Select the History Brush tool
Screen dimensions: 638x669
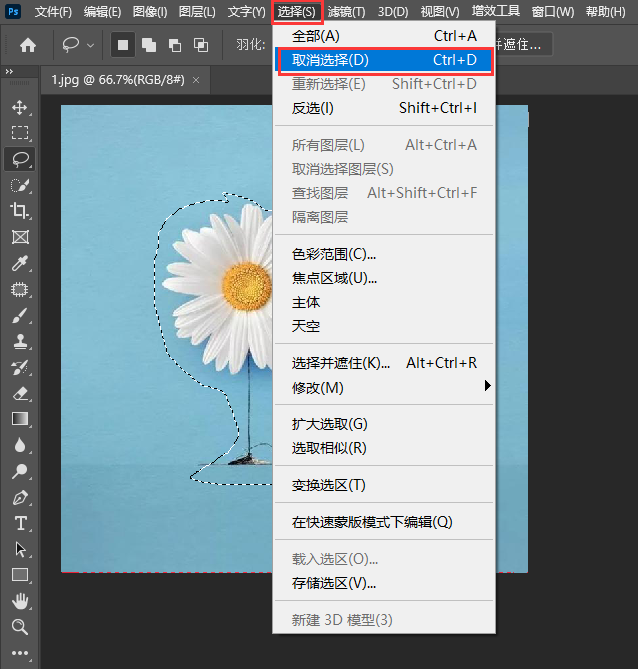pyautogui.click(x=20, y=367)
